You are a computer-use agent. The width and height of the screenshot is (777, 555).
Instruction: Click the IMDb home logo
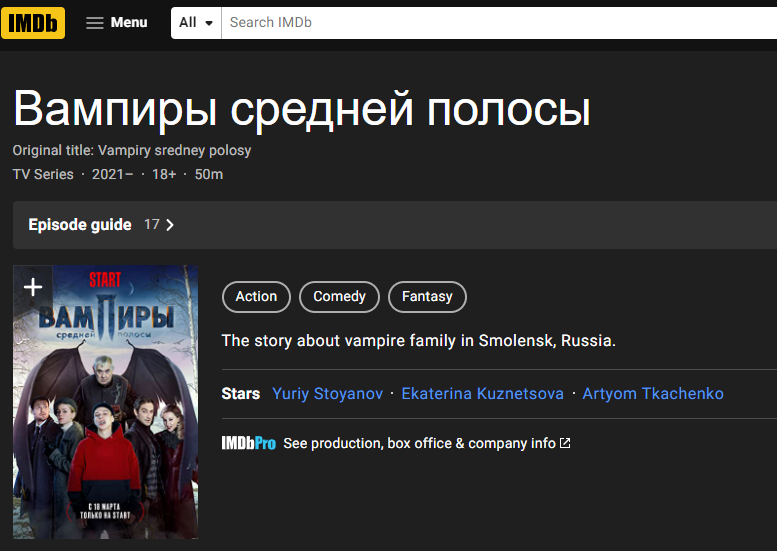click(33, 22)
